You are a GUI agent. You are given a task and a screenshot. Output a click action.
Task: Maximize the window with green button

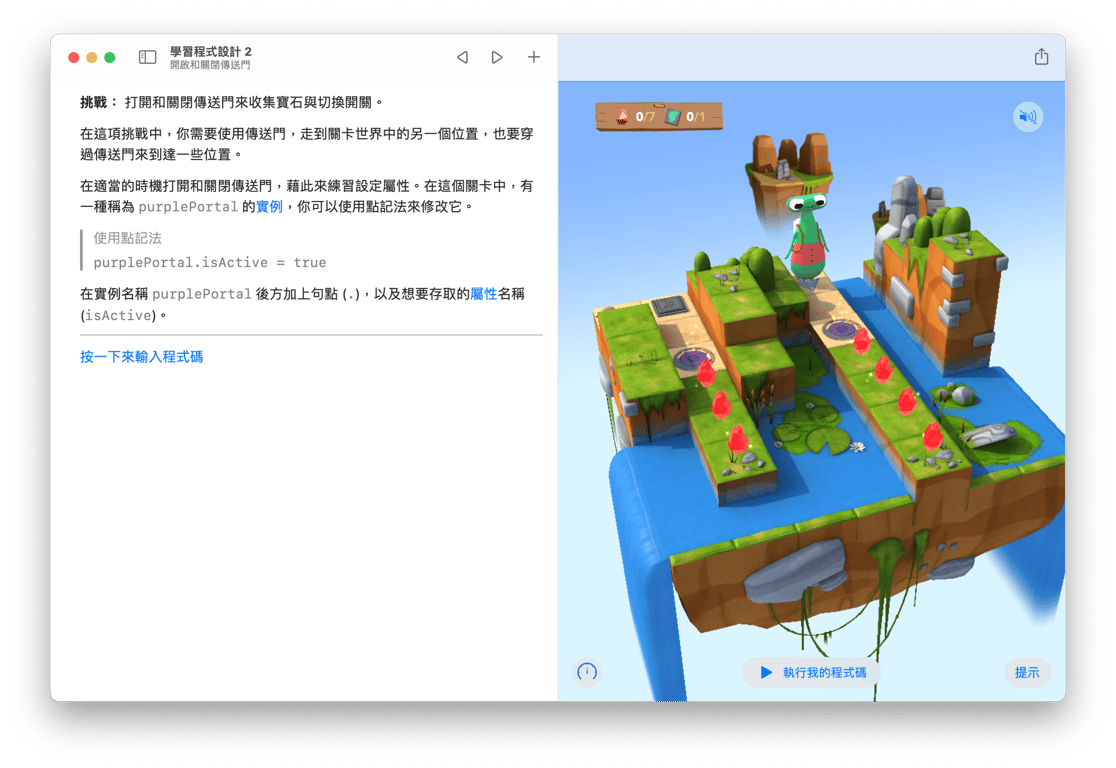[110, 57]
